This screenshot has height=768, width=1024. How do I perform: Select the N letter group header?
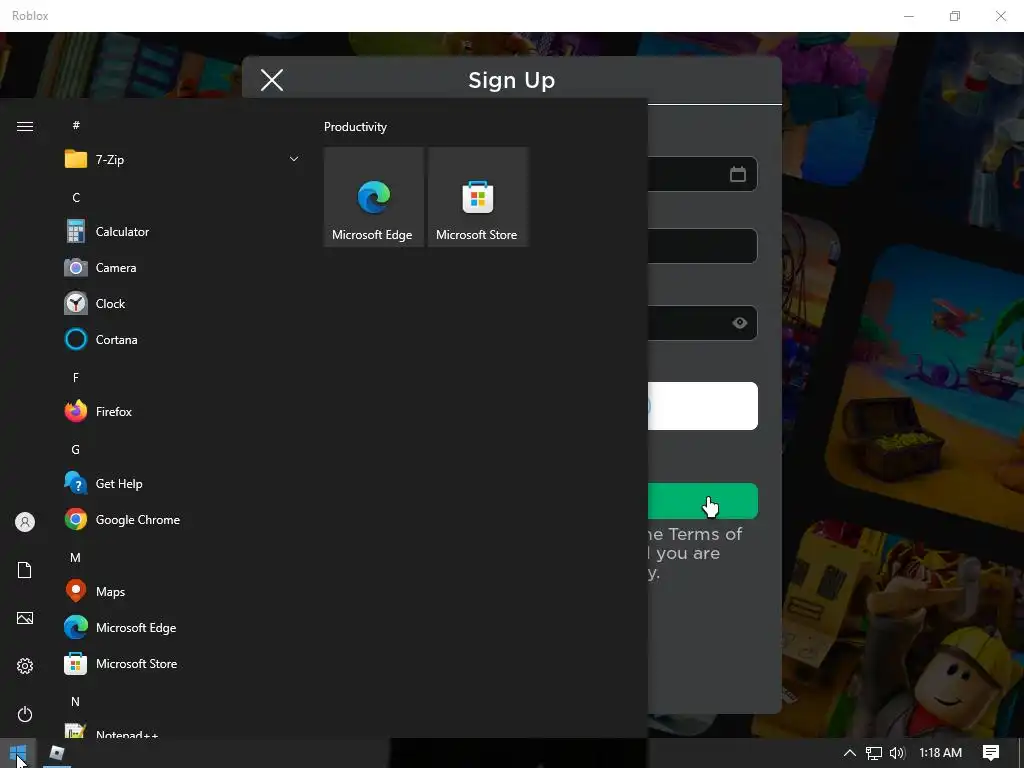coord(76,701)
